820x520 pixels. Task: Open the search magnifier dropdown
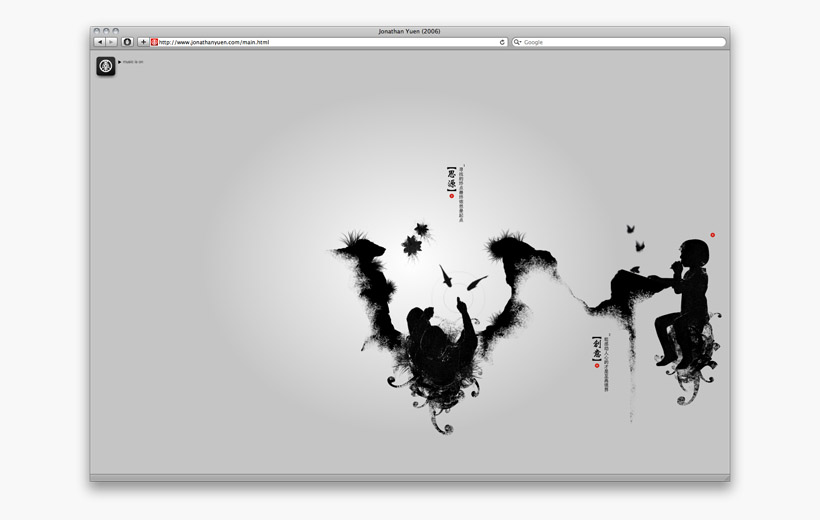point(517,42)
